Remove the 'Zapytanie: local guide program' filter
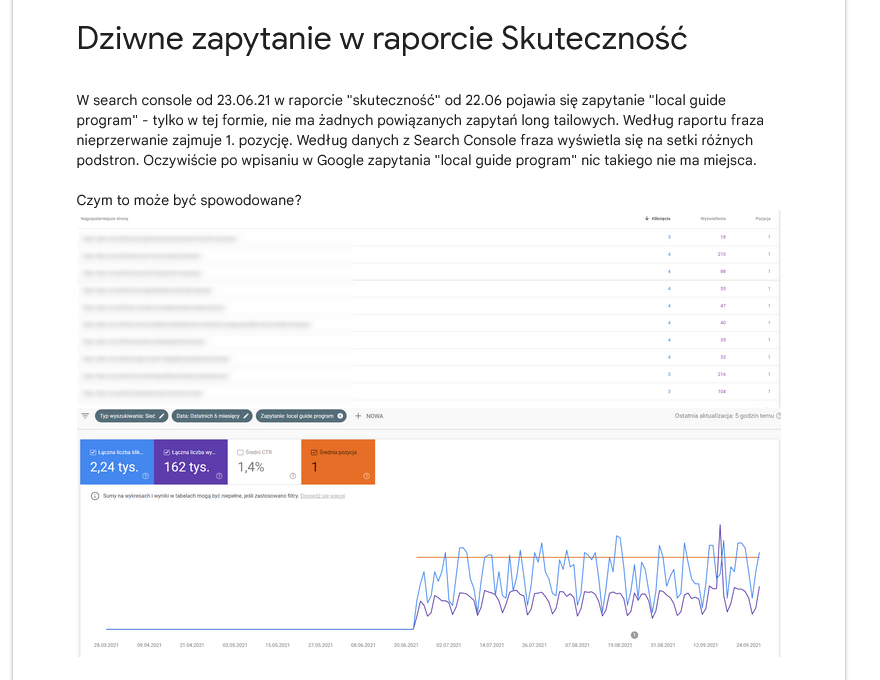 341,415
